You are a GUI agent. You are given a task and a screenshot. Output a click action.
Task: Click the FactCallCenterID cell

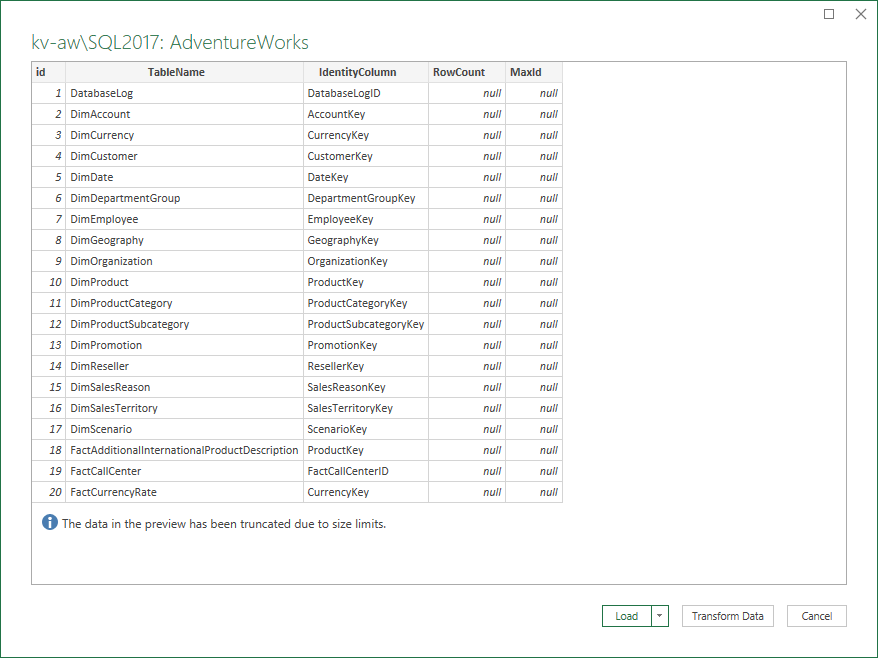pos(366,471)
